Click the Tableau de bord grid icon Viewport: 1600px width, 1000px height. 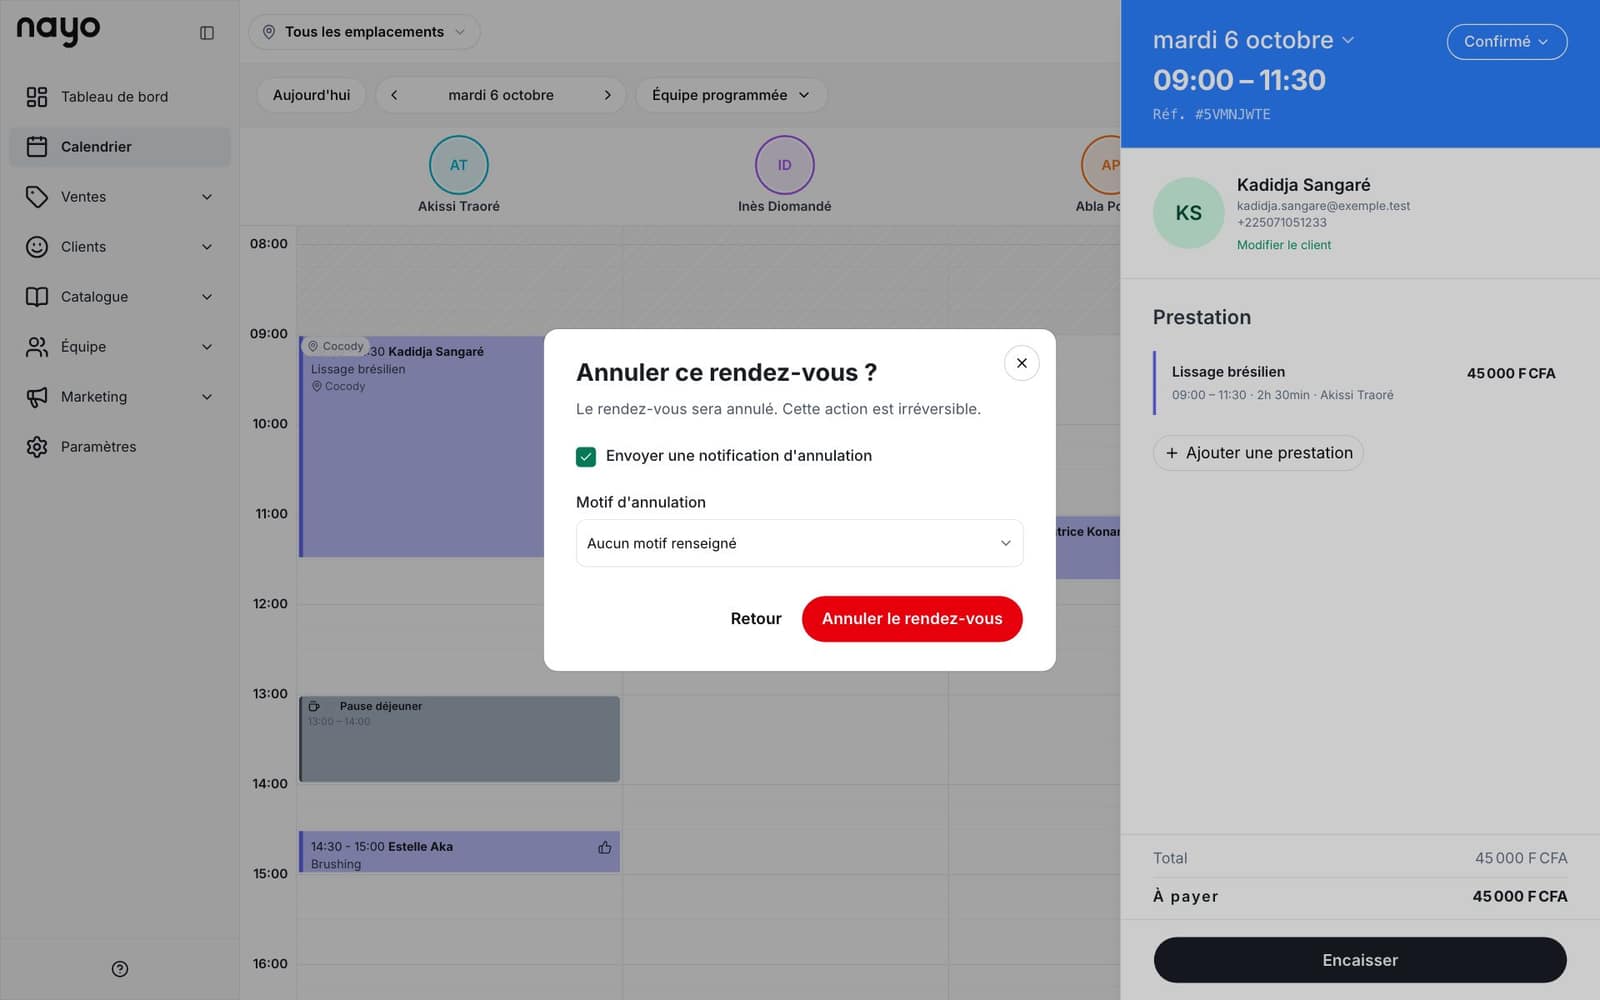pyautogui.click(x=37, y=97)
